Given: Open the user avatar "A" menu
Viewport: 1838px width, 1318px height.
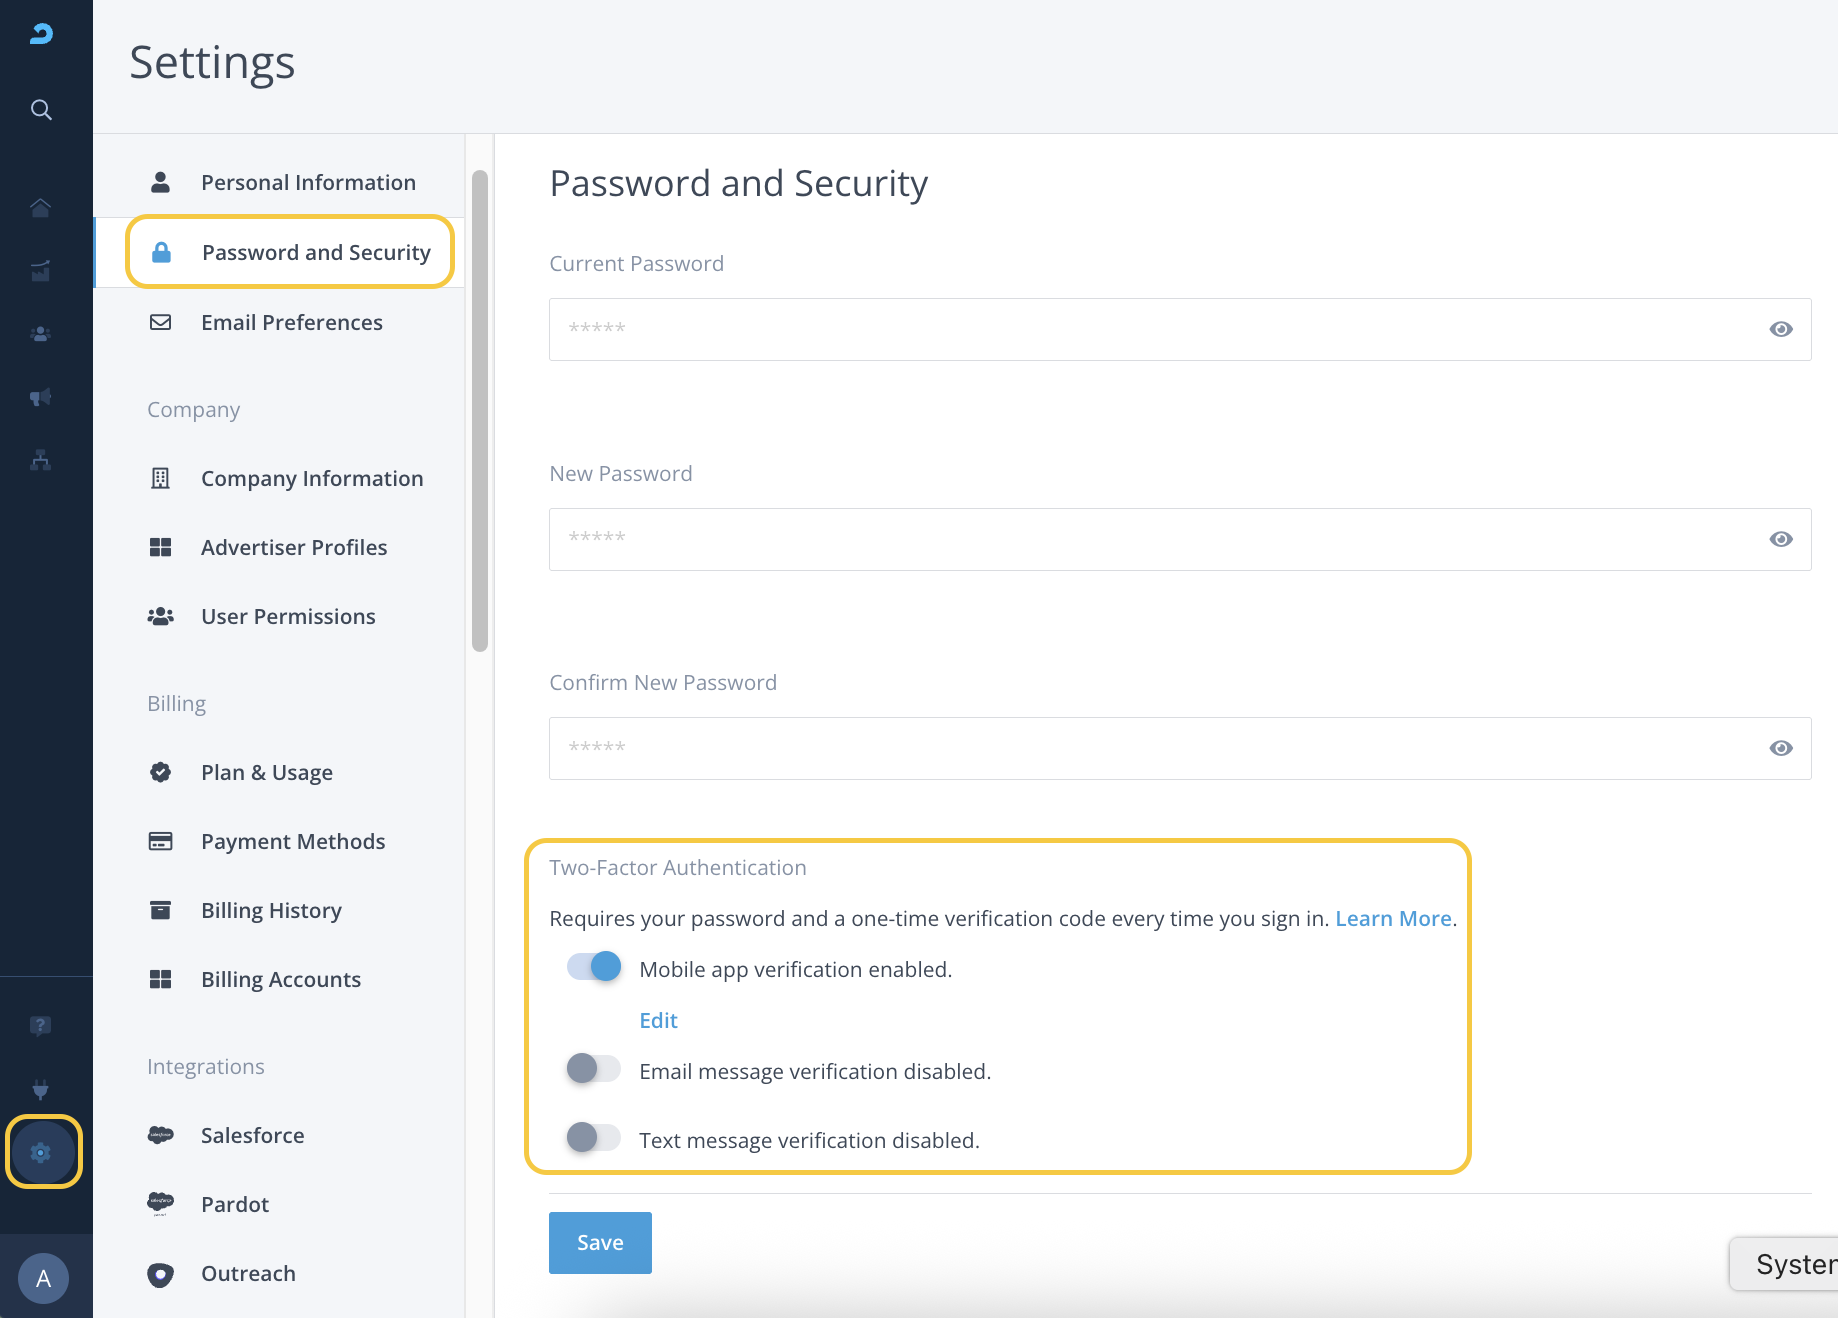Looking at the screenshot, I should tap(43, 1278).
